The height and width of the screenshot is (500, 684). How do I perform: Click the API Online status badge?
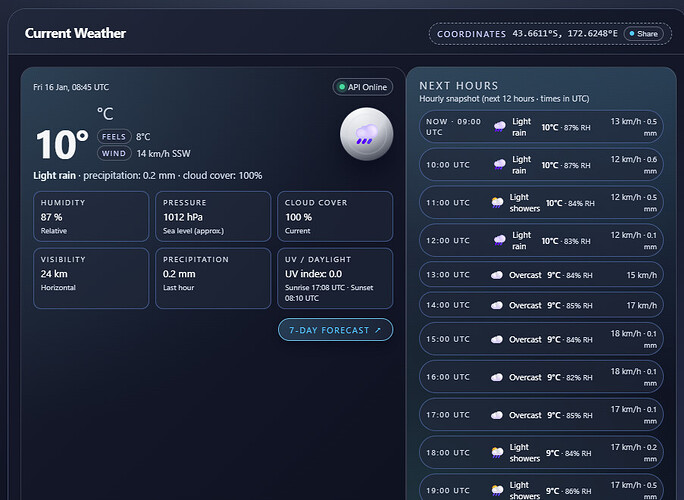pos(362,87)
